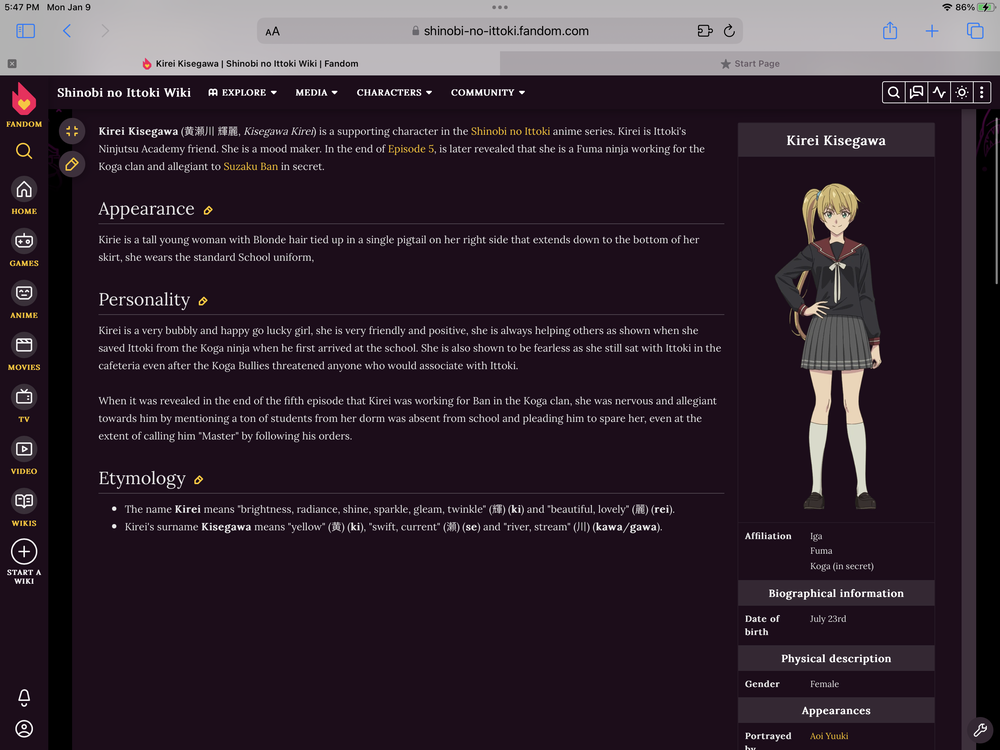
Task: Click the 'Physical description' infobox header
Action: tap(836, 658)
